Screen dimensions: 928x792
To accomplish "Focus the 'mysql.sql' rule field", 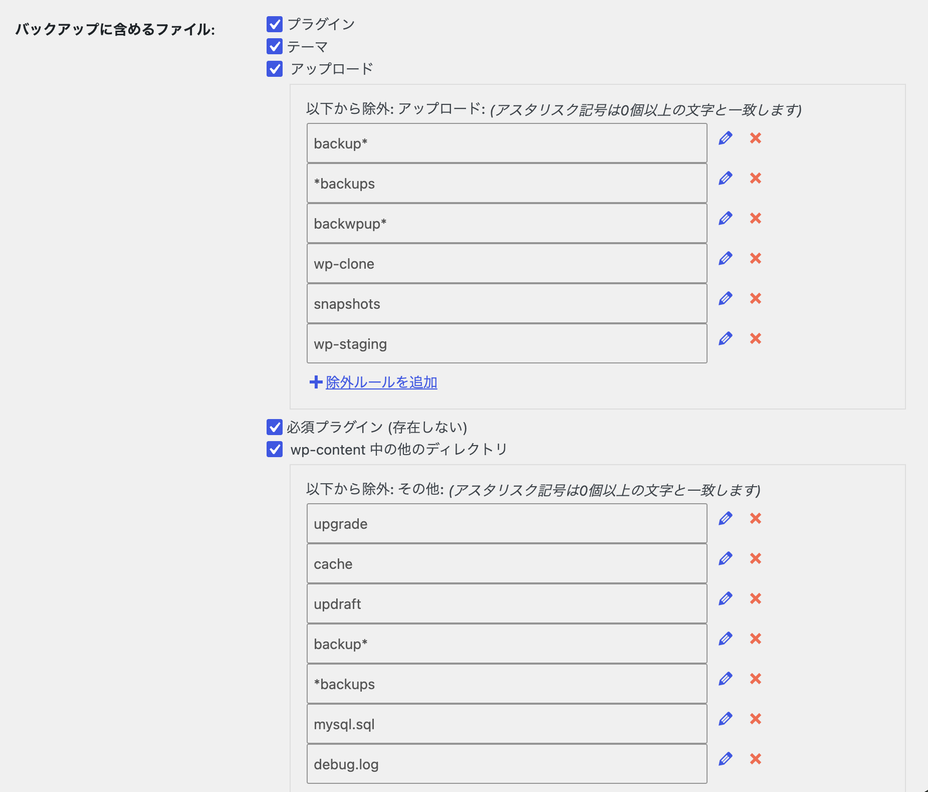I will click(507, 725).
